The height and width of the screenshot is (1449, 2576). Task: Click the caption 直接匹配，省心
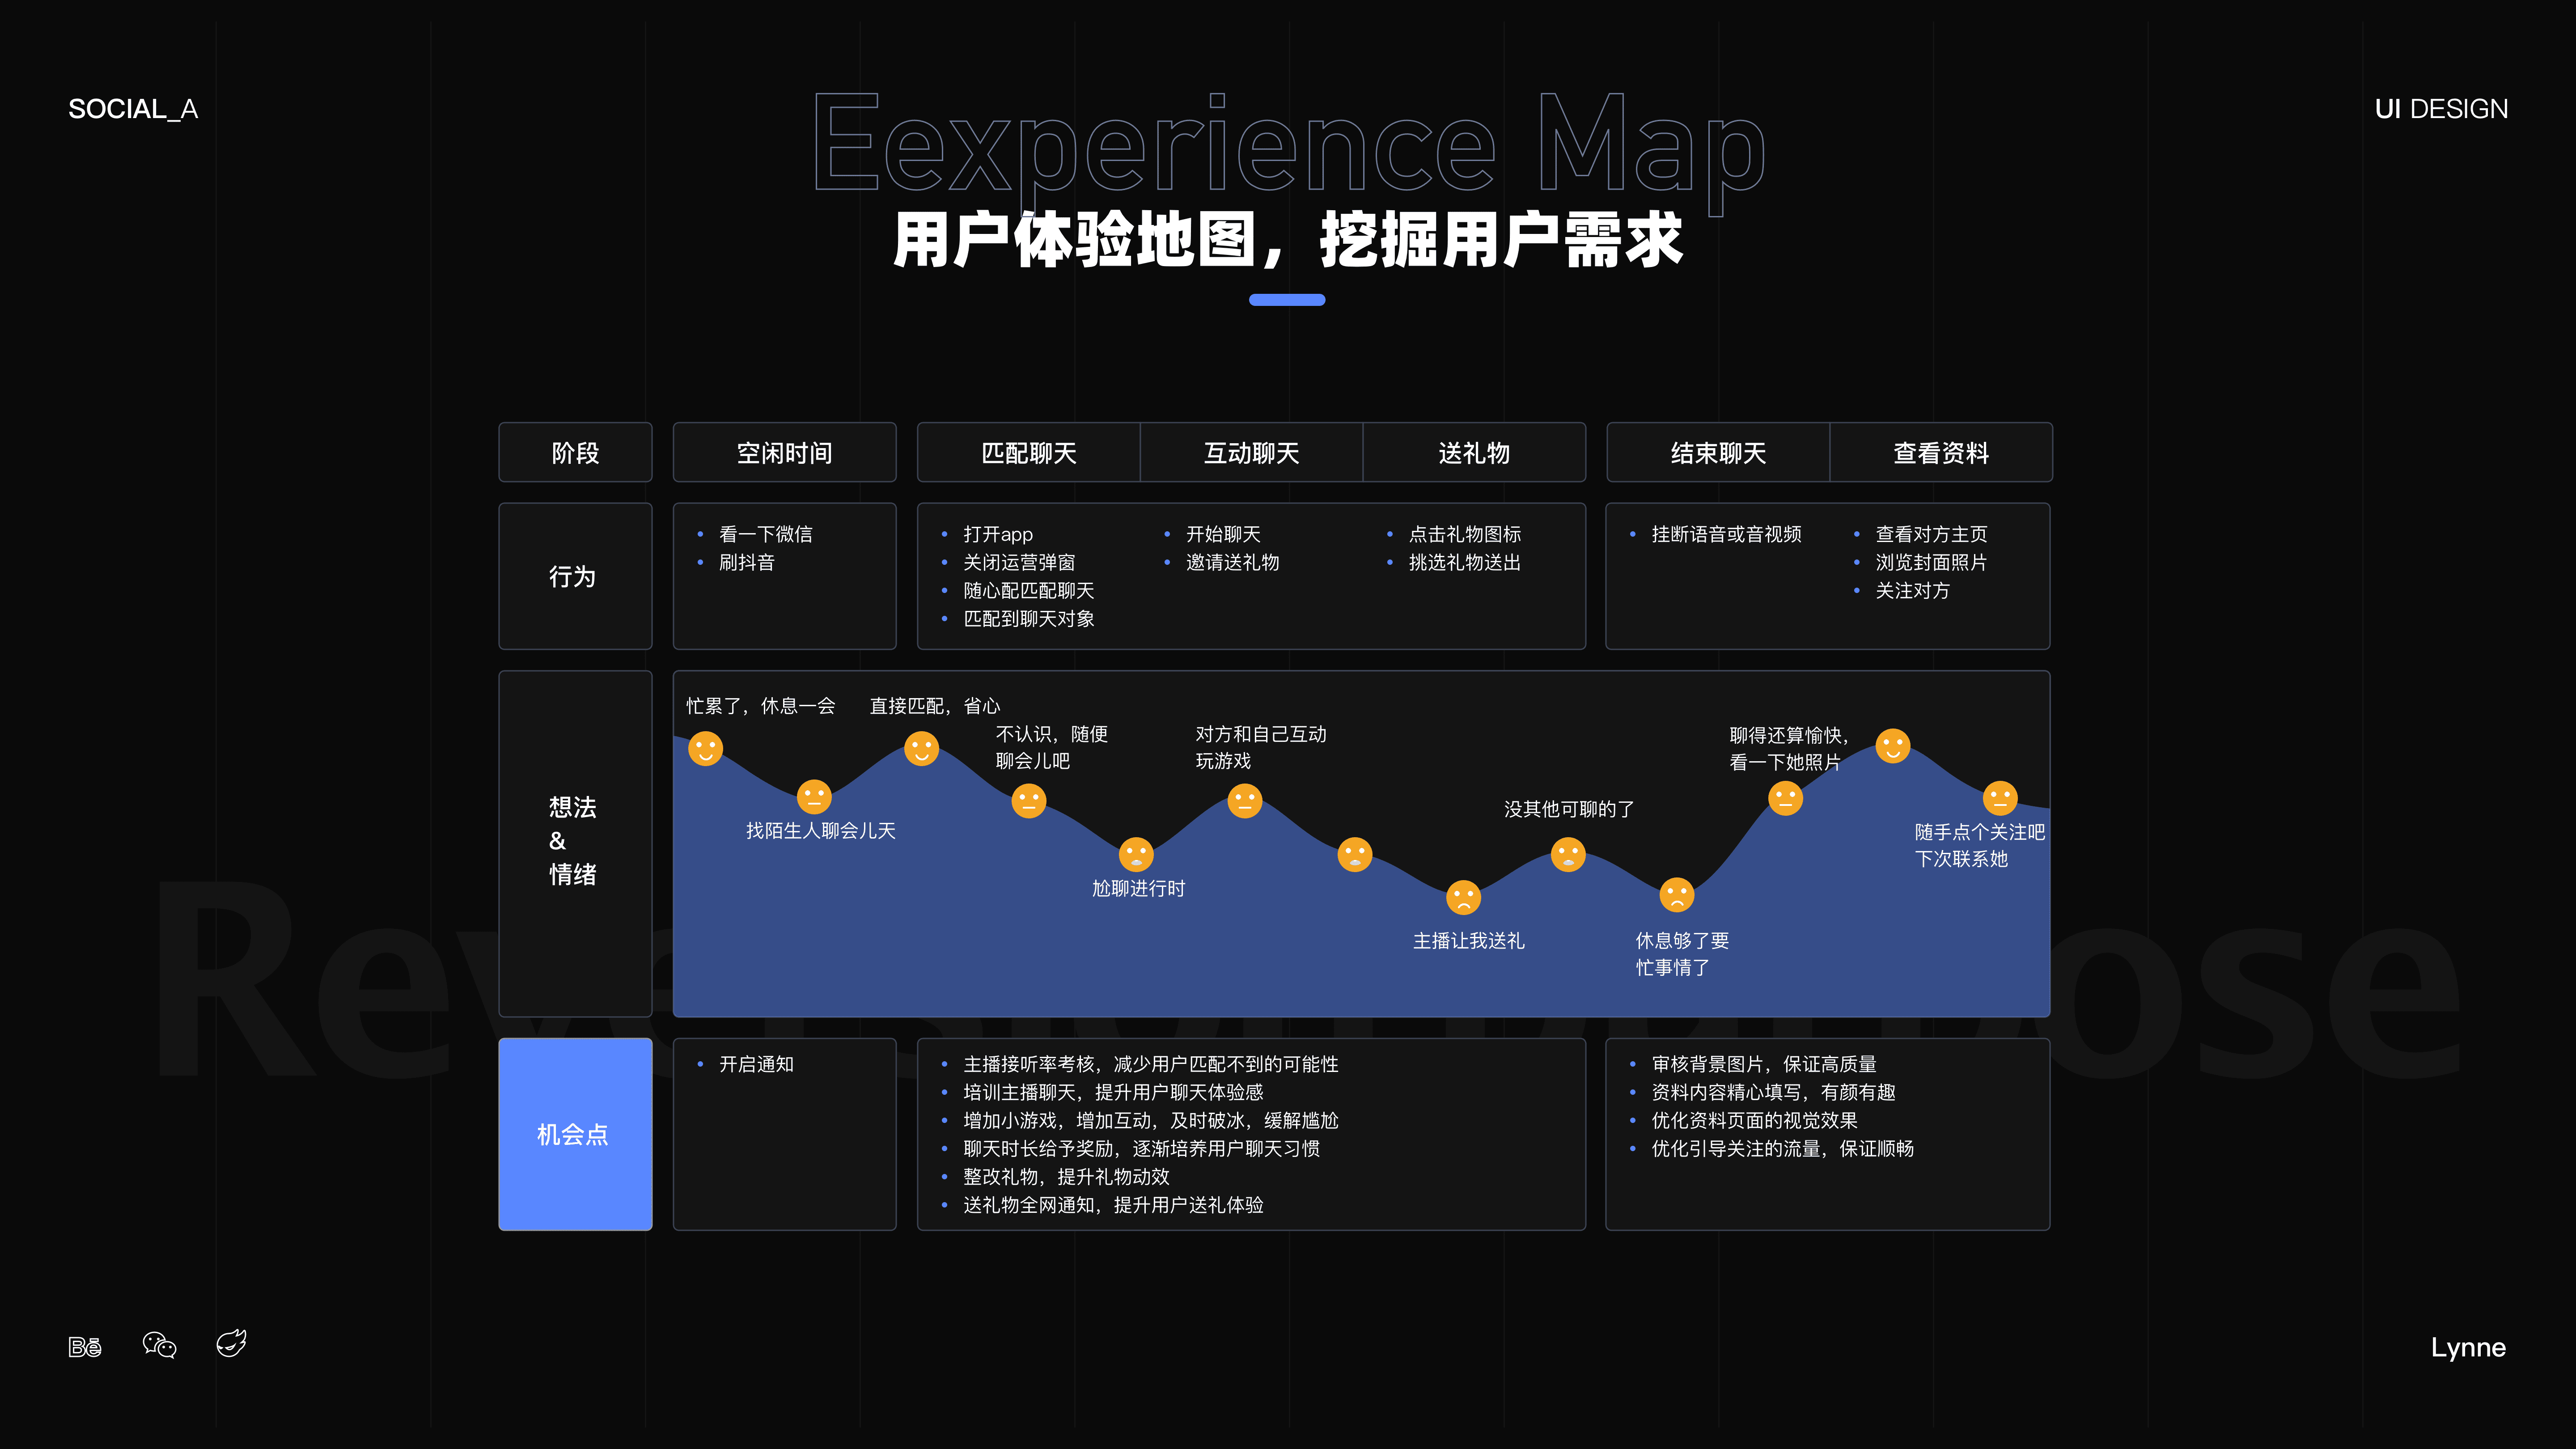point(935,706)
